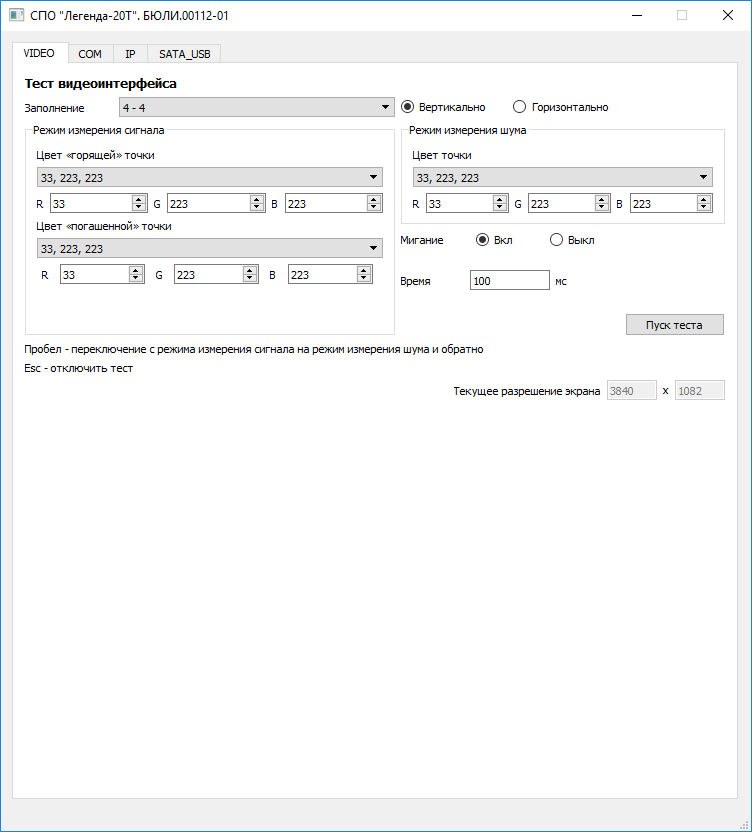This screenshot has width=752, height=832.
Task: Select the Вертикально radio button
Action: pyautogui.click(x=408, y=107)
